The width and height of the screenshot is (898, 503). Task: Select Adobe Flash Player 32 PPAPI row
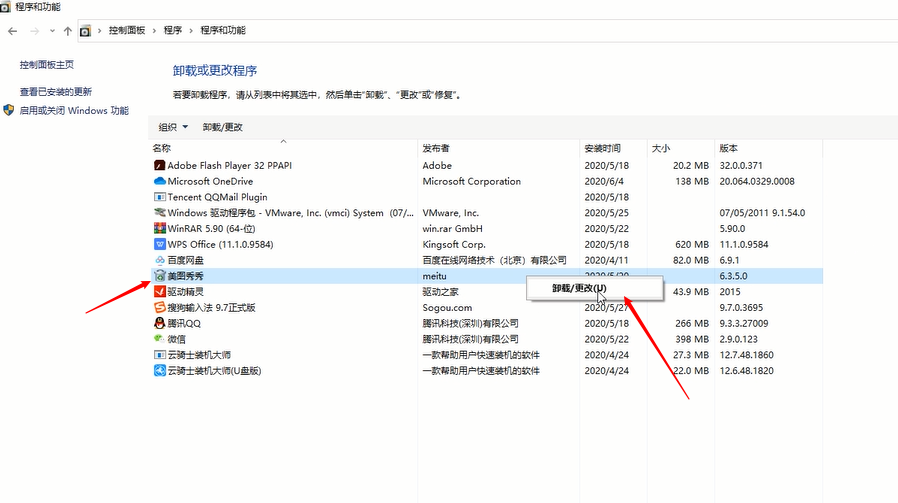click(x=487, y=166)
